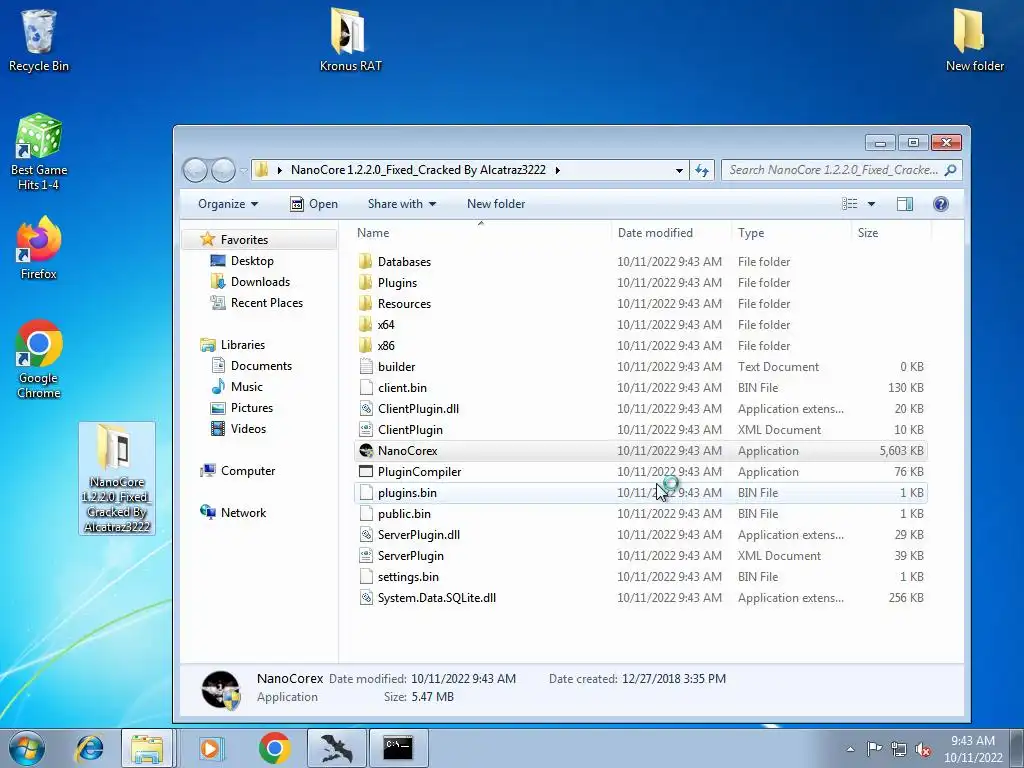Select Documents library
The width and height of the screenshot is (1024, 768).
[261, 366]
